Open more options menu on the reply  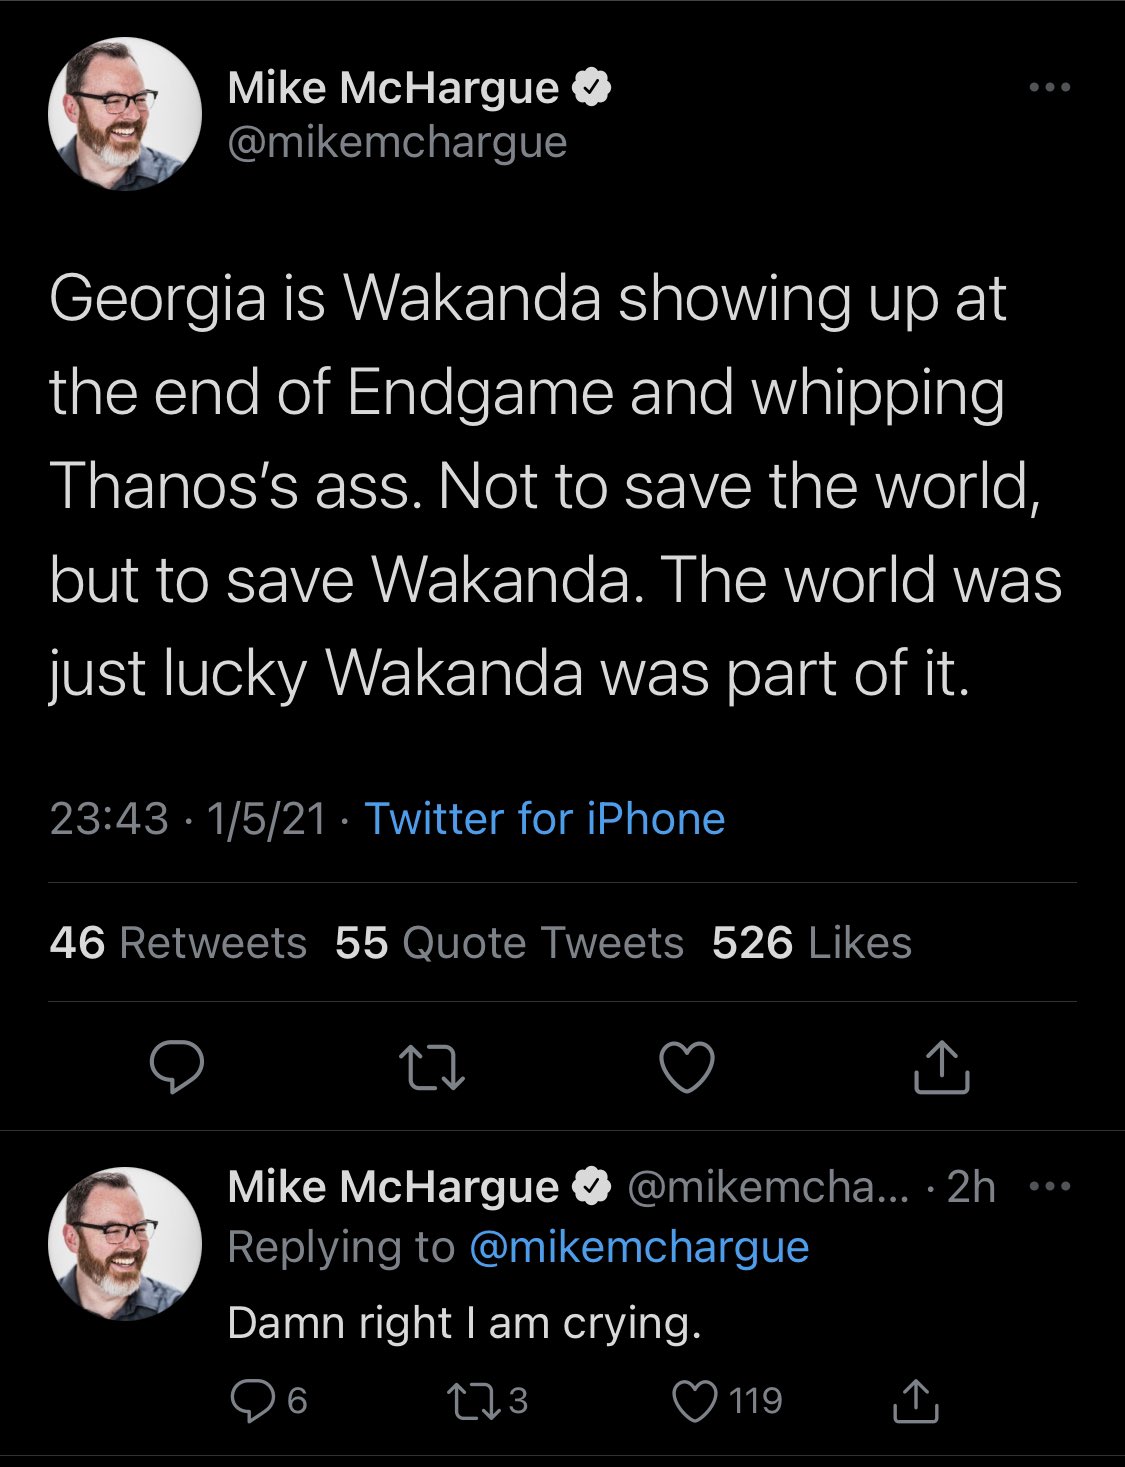coord(1050,1187)
